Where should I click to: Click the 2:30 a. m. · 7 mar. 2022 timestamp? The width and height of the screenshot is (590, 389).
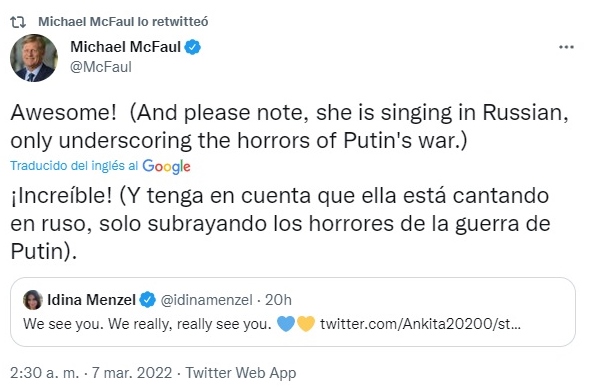pyautogui.click(x=91, y=373)
